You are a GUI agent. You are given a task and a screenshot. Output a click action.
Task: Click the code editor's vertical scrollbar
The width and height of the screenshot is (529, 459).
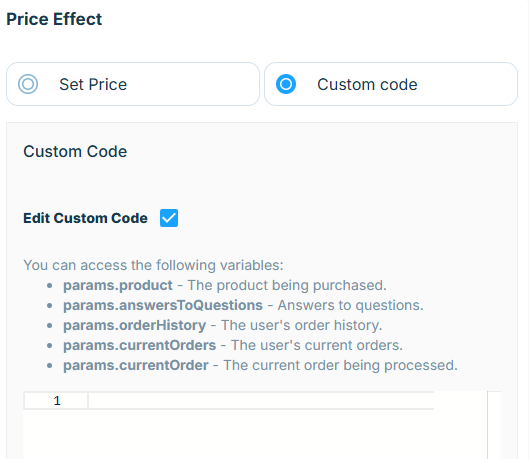click(494, 425)
